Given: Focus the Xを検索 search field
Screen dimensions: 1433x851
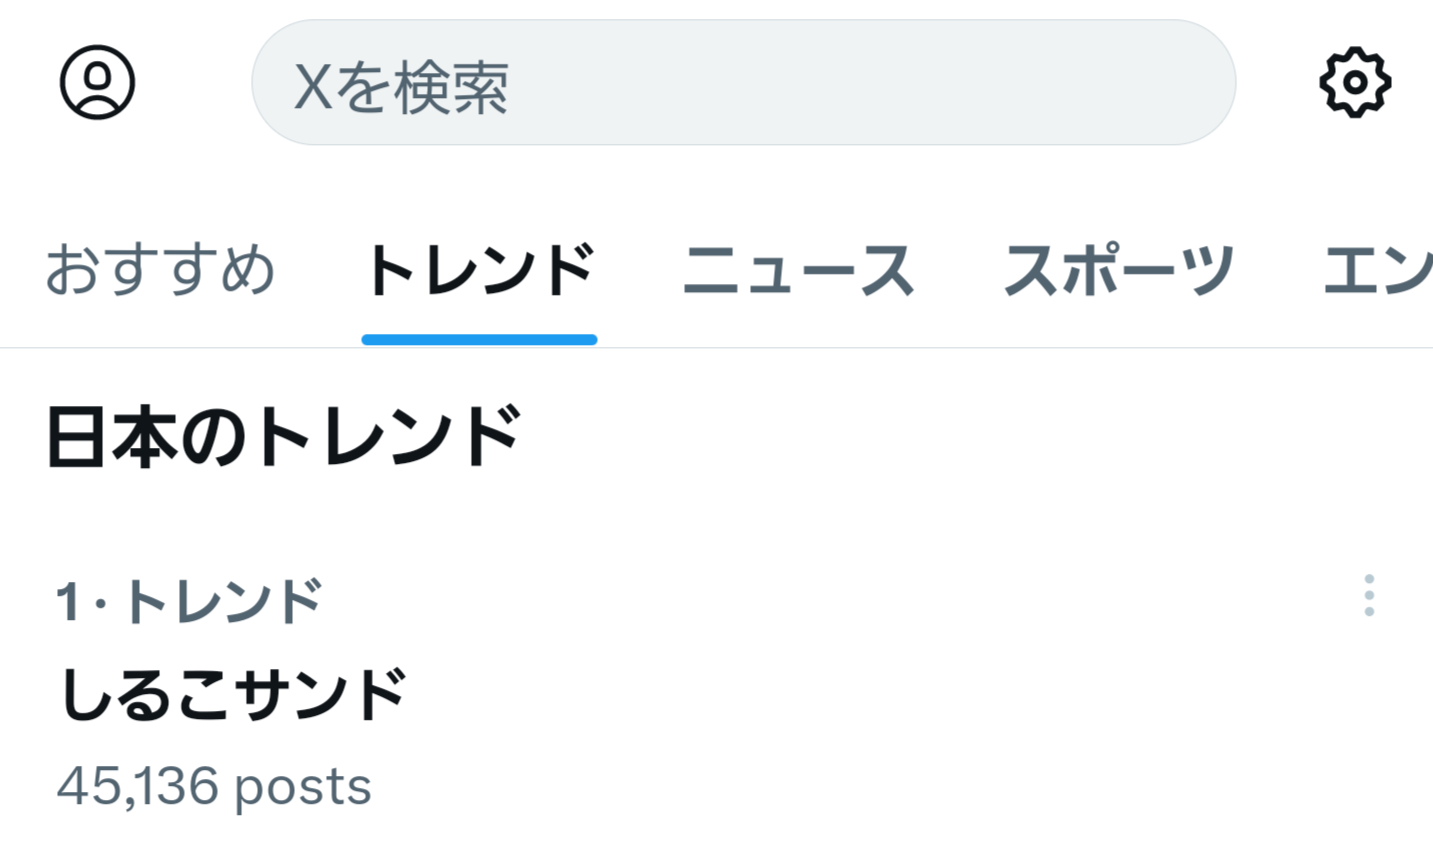Looking at the screenshot, I should [742, 83].
